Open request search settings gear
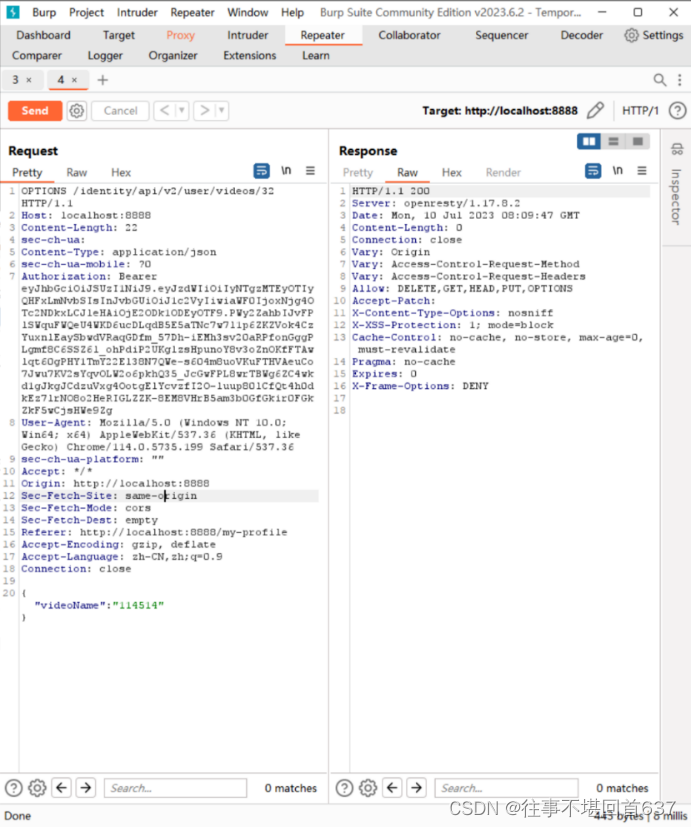This screenshot has width=691, height=827. [37, 788]
